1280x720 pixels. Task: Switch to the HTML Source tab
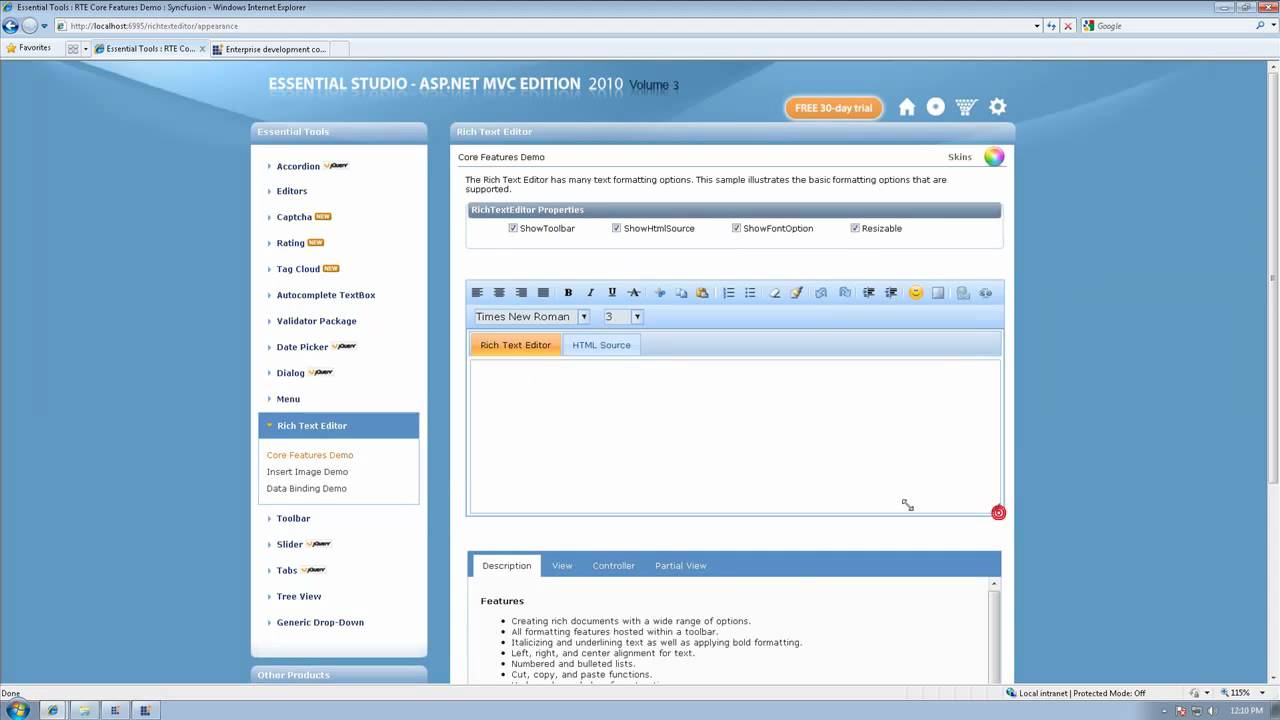(x=601, y=345)
